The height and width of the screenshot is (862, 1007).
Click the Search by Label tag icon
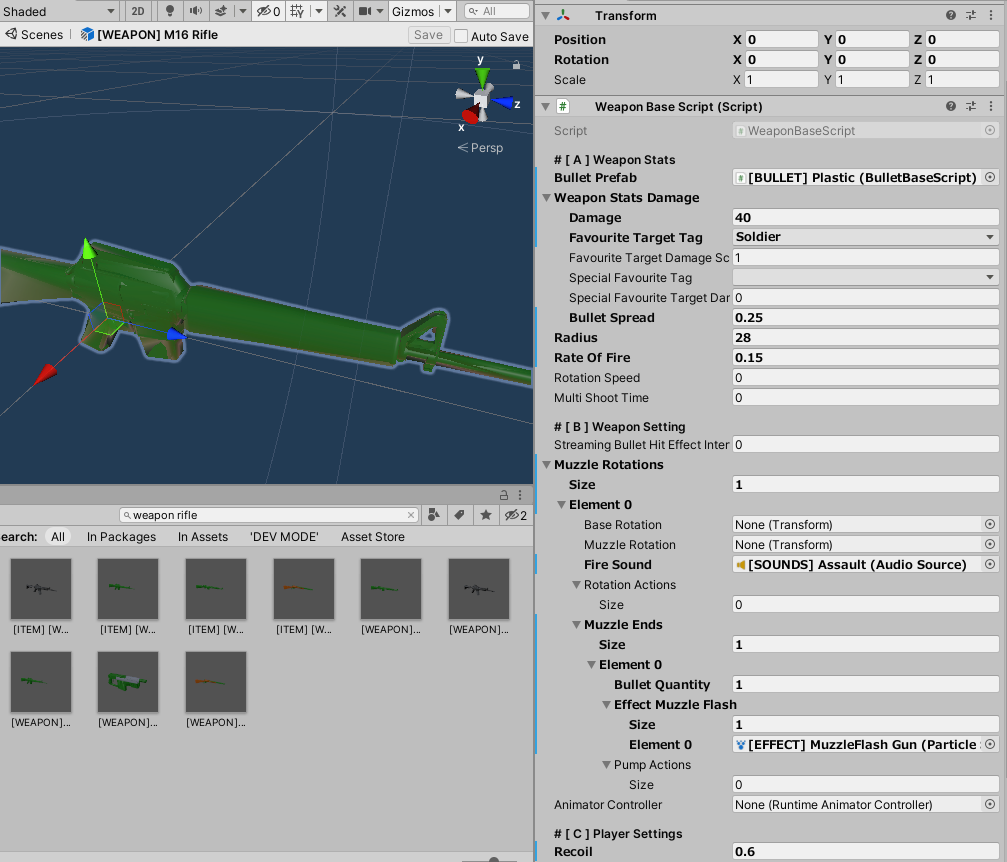(459, 515)
